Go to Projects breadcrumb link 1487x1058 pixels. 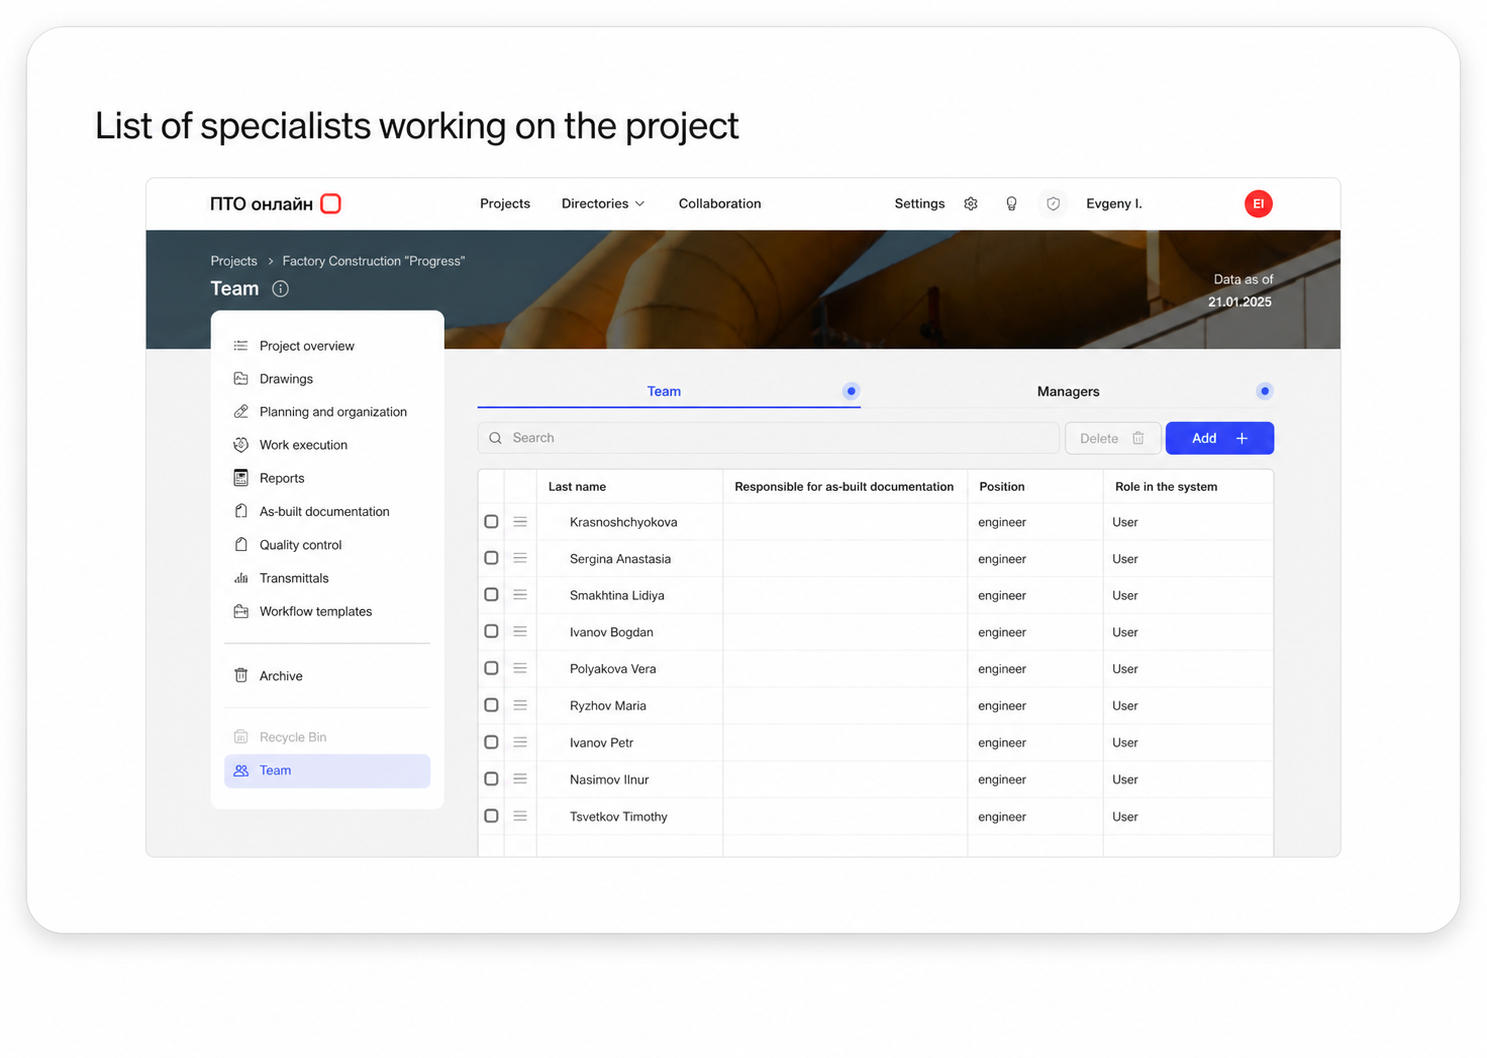click(x=234, y=261)
